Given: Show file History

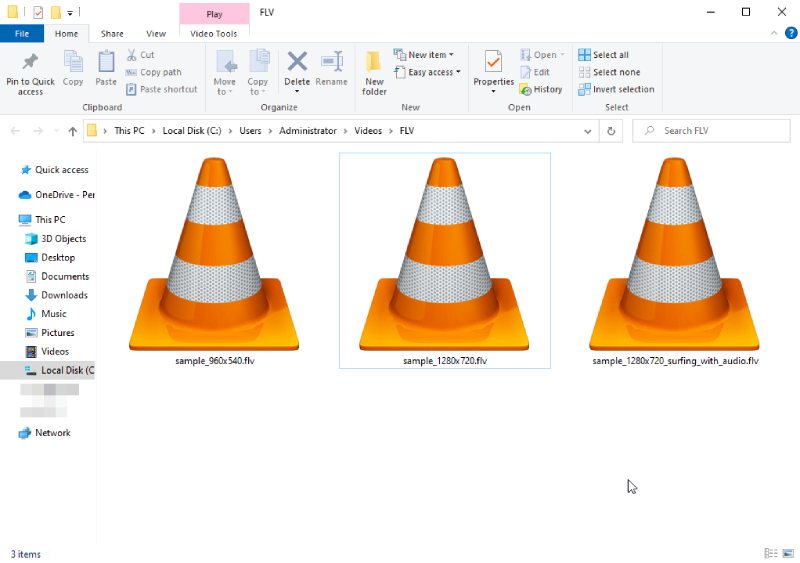Looking at the screenshot, I should 541,89.
